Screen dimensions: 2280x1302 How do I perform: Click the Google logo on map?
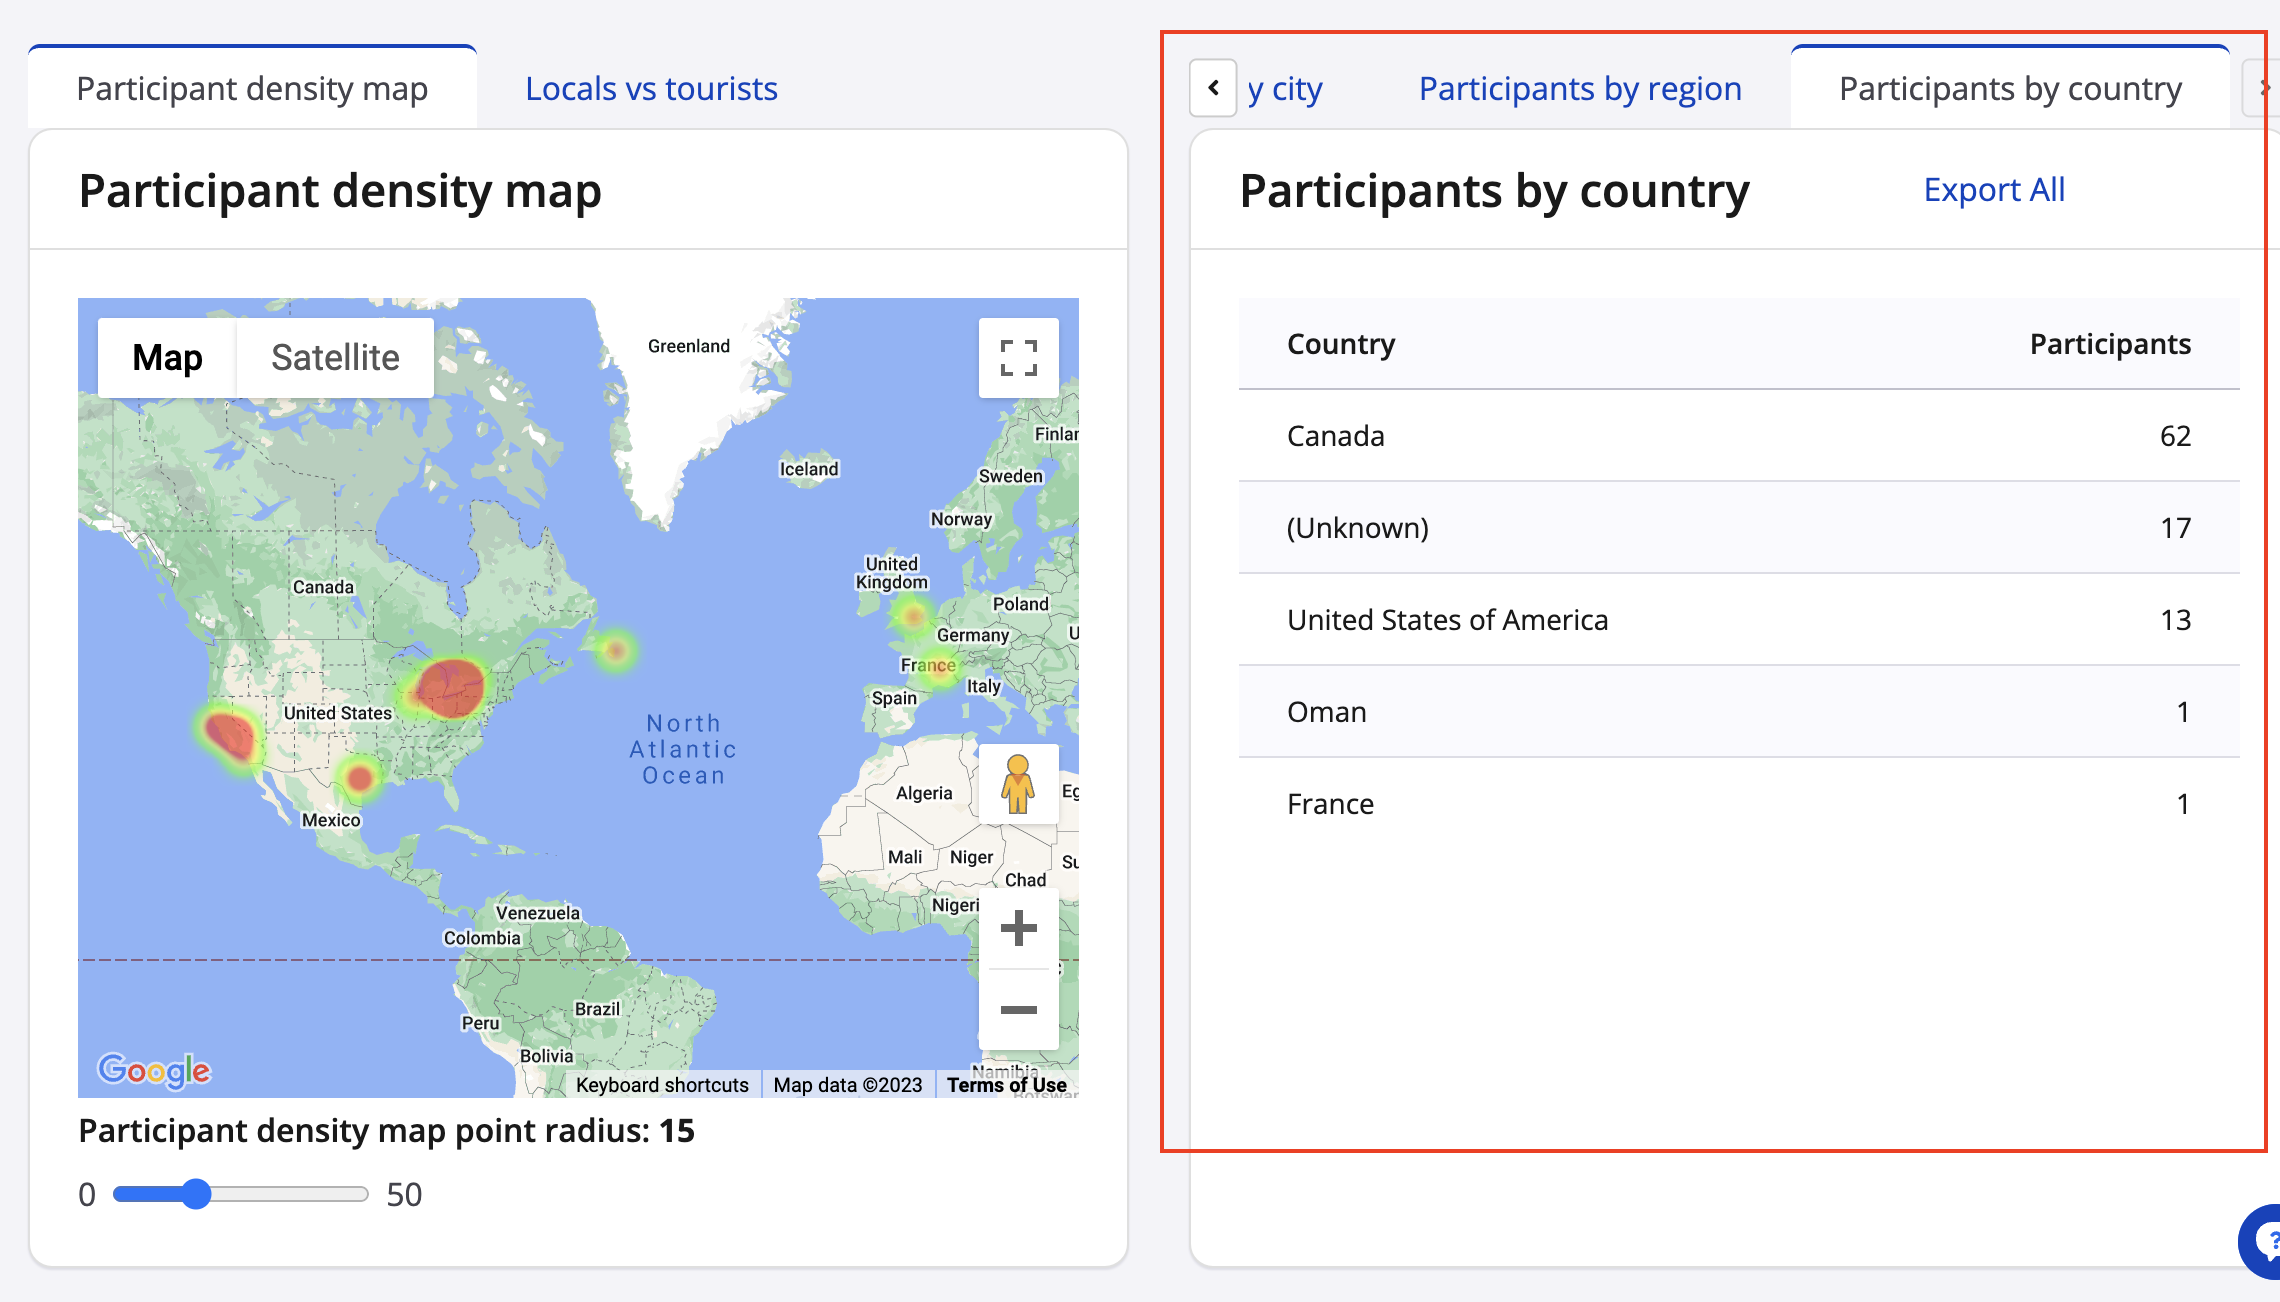(154, 1070)
